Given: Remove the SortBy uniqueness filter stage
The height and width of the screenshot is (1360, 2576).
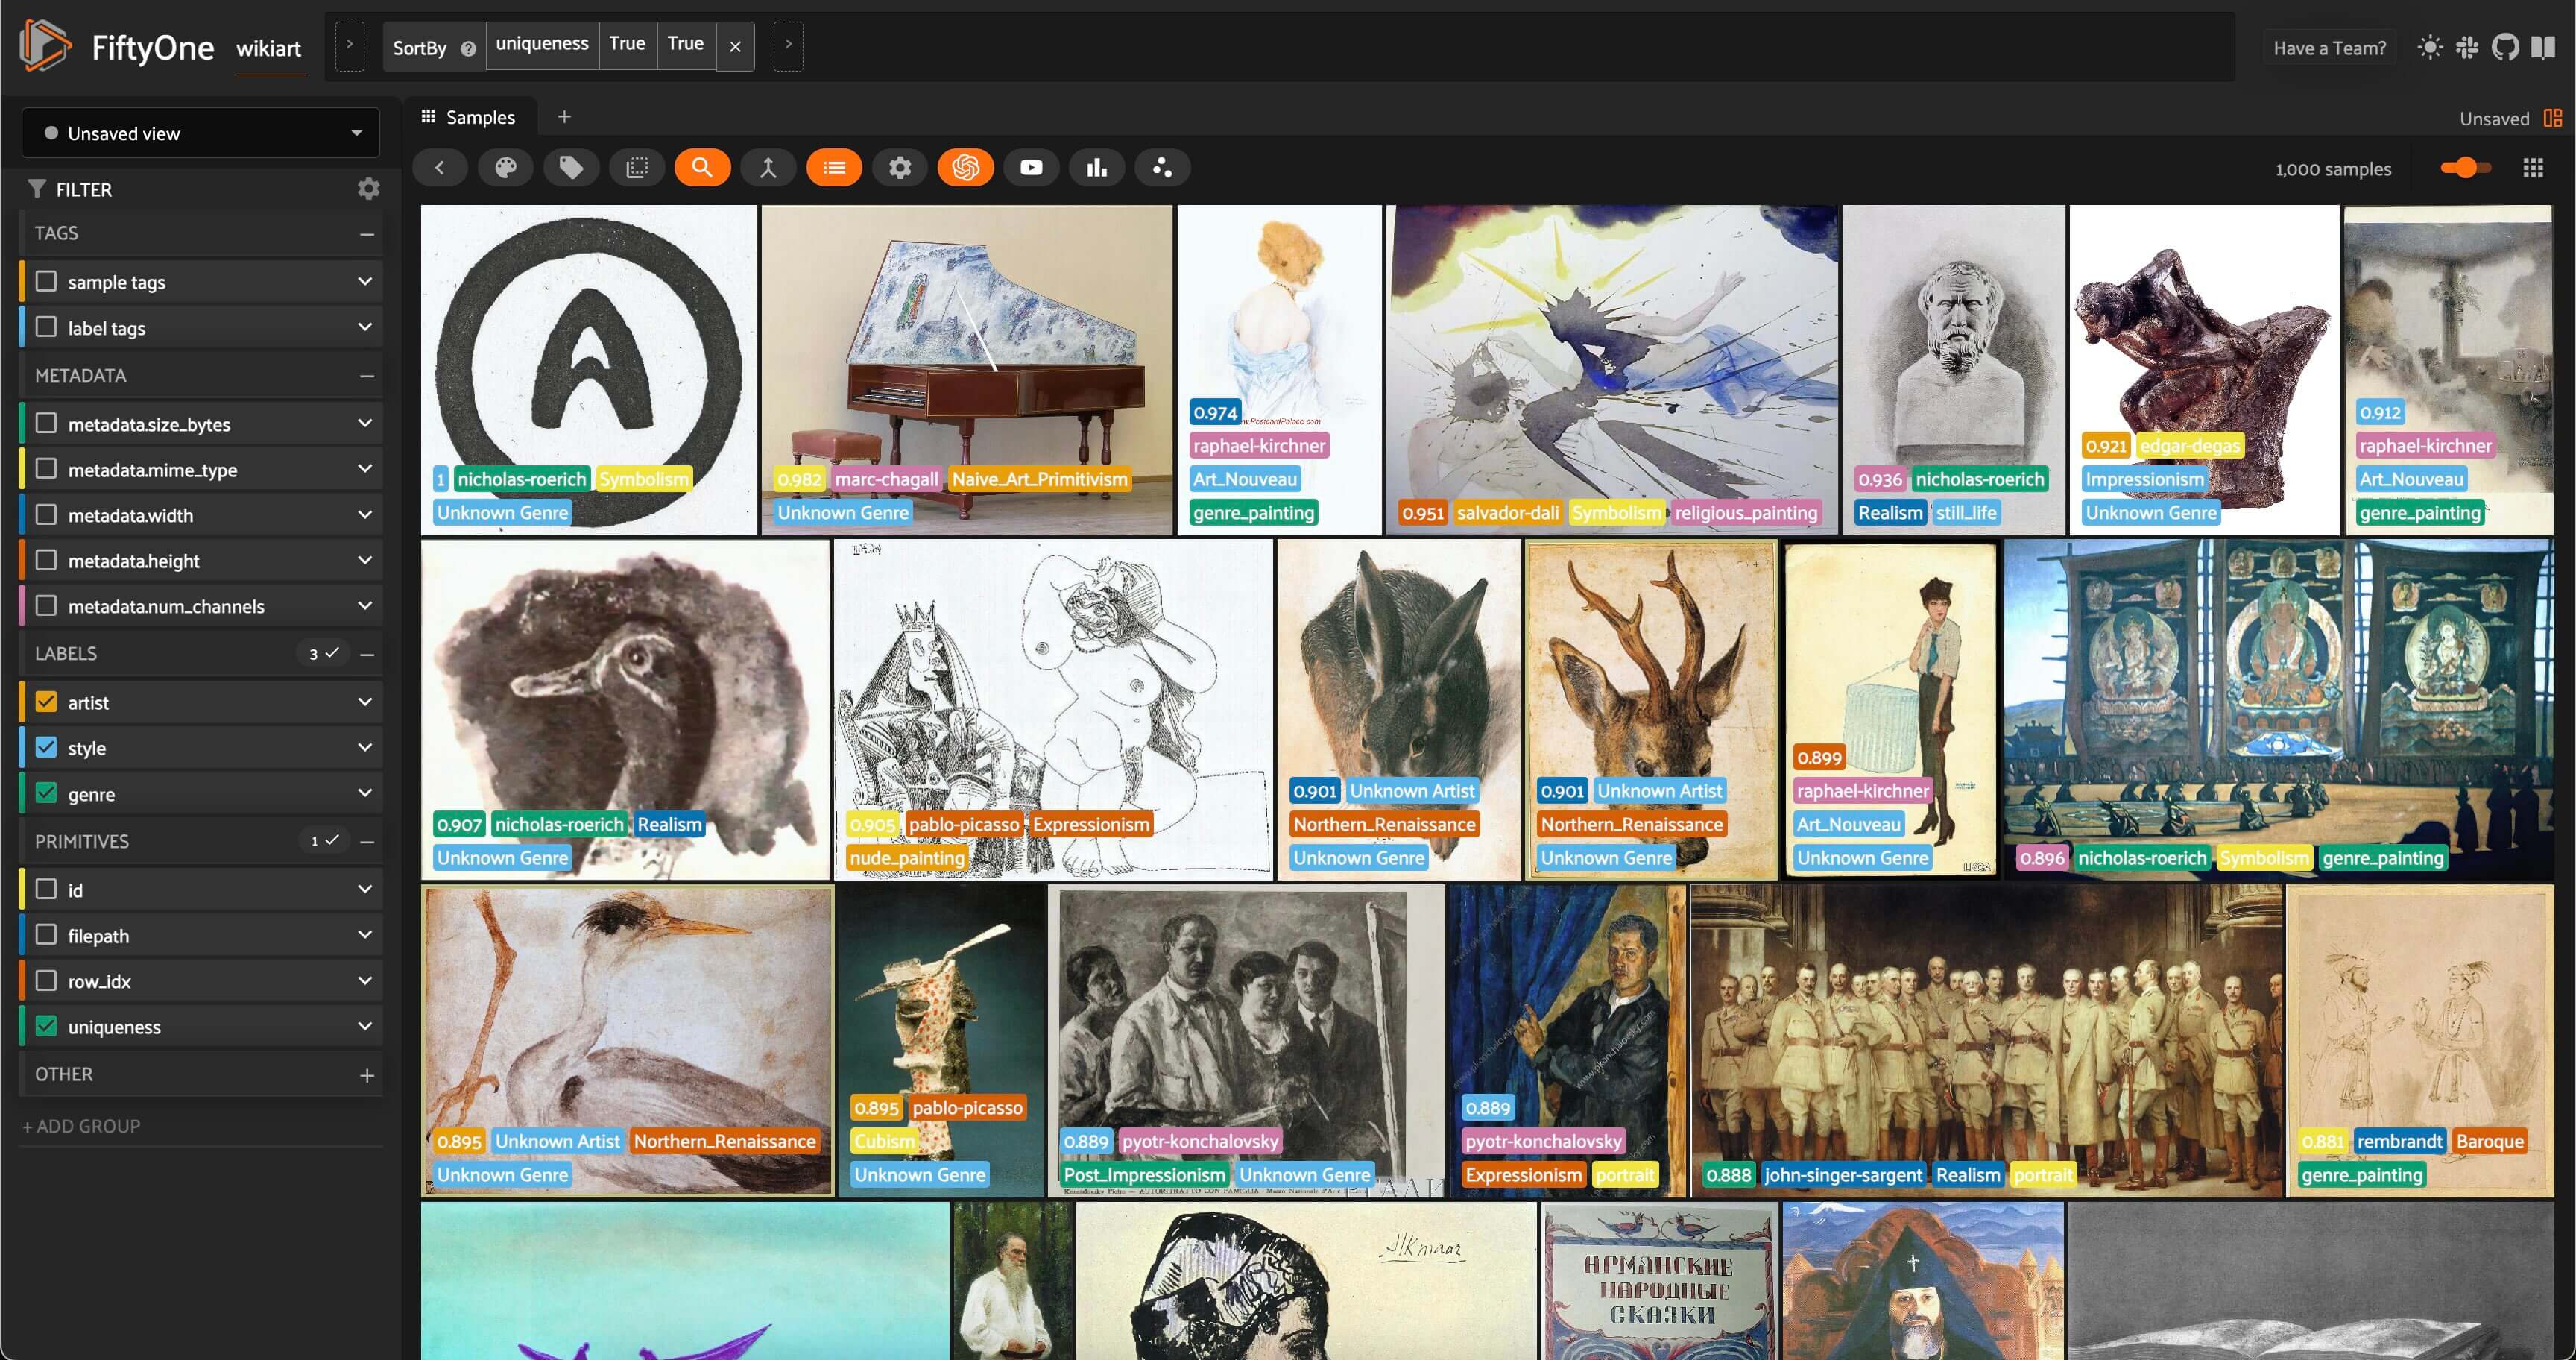Looking at the screenshot, I should coord(736,46).
